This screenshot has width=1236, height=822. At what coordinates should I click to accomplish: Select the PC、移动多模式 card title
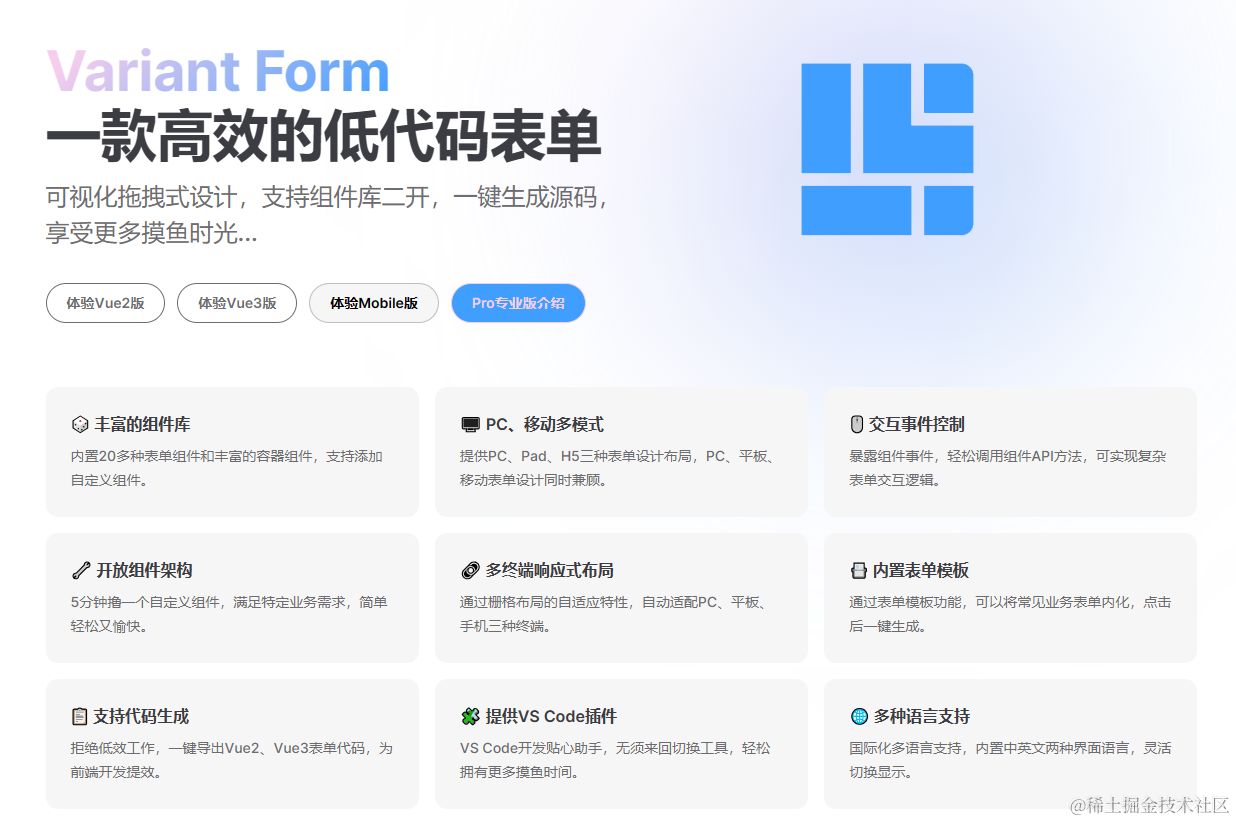[x=544, y=425]
